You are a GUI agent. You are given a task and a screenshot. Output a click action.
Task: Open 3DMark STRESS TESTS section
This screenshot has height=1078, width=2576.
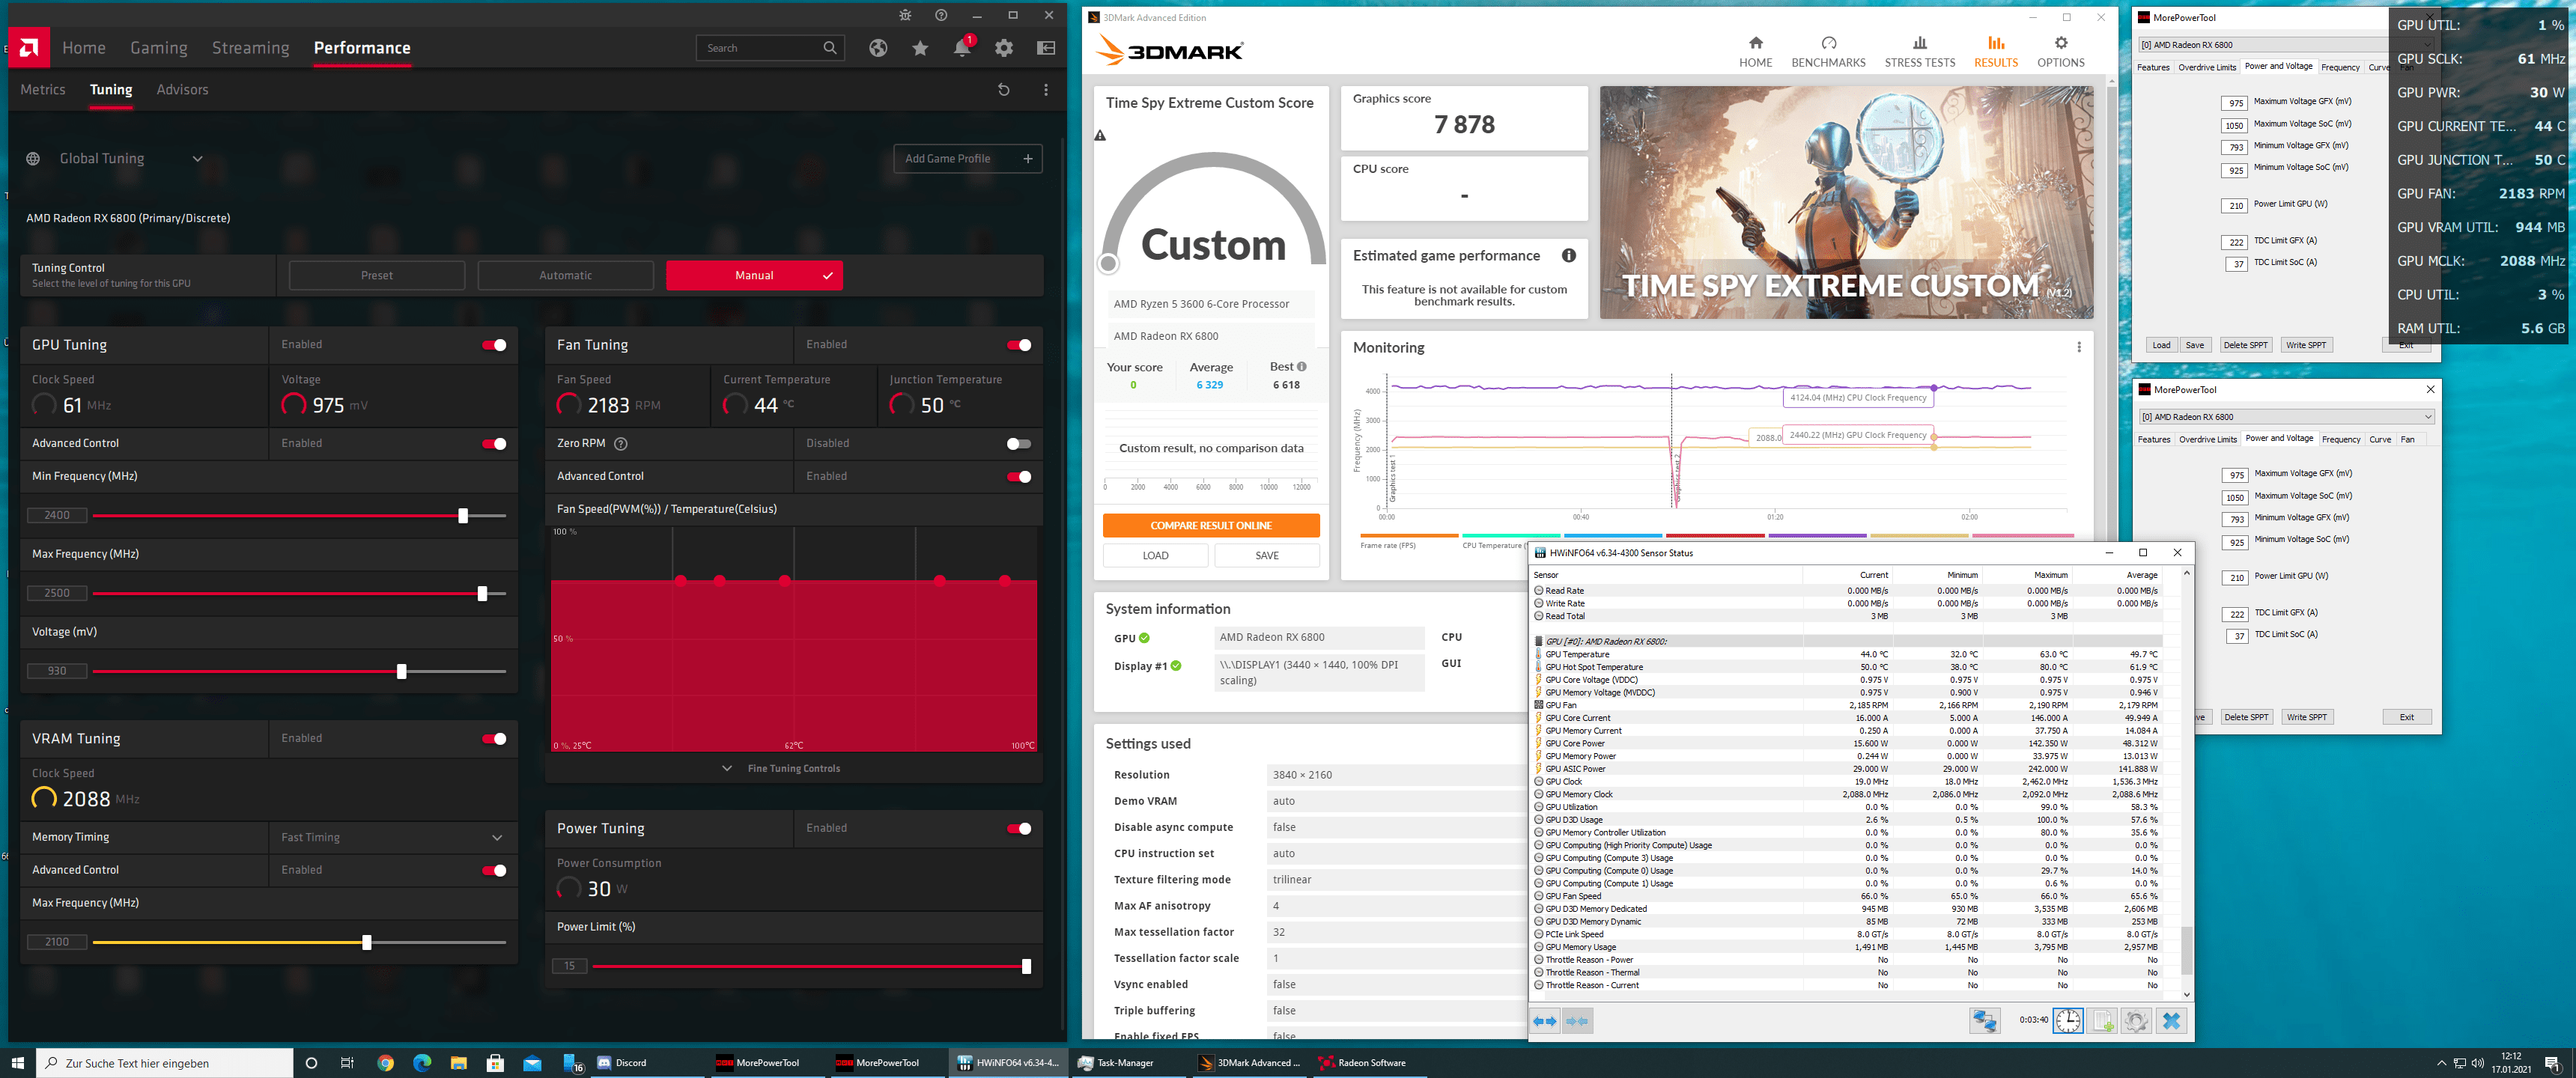[1919, 52]
